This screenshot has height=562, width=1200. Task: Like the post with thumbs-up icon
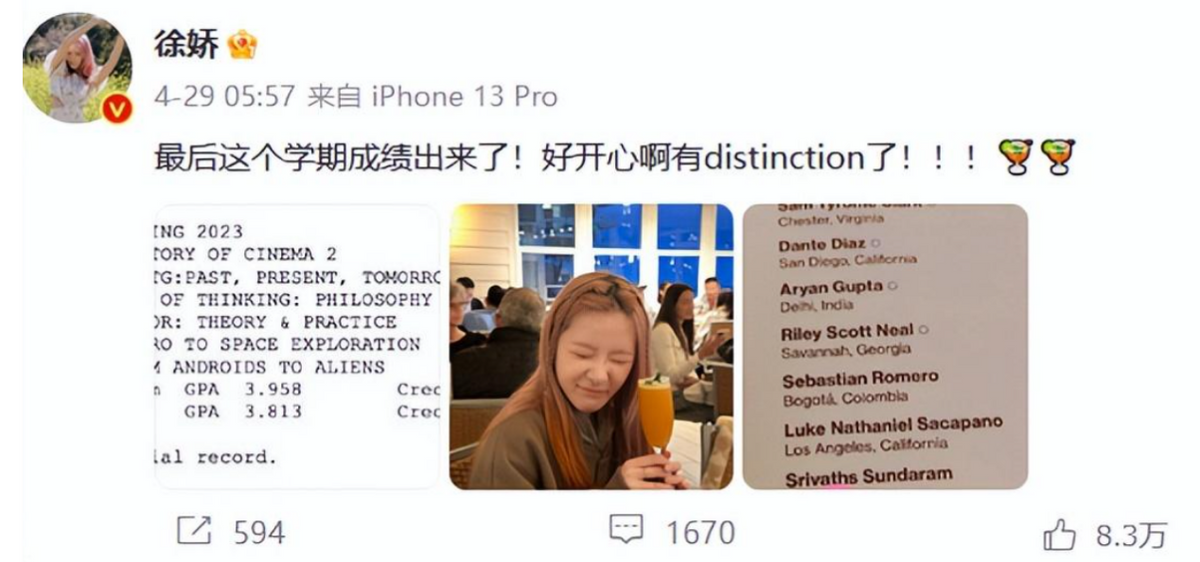pyautogui.click(x=1060, y=535)
